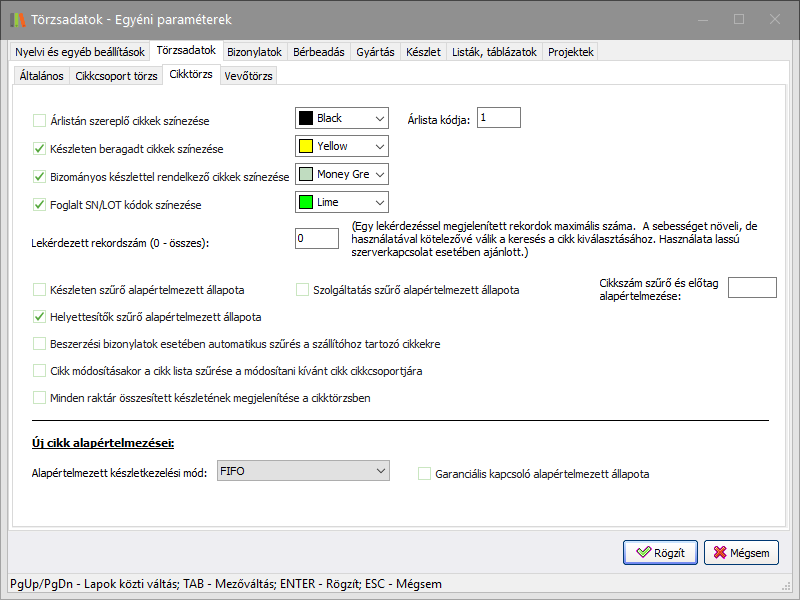Disable Helyettesítők szűrő alapértelmezett állapota

tap(40, 317)
